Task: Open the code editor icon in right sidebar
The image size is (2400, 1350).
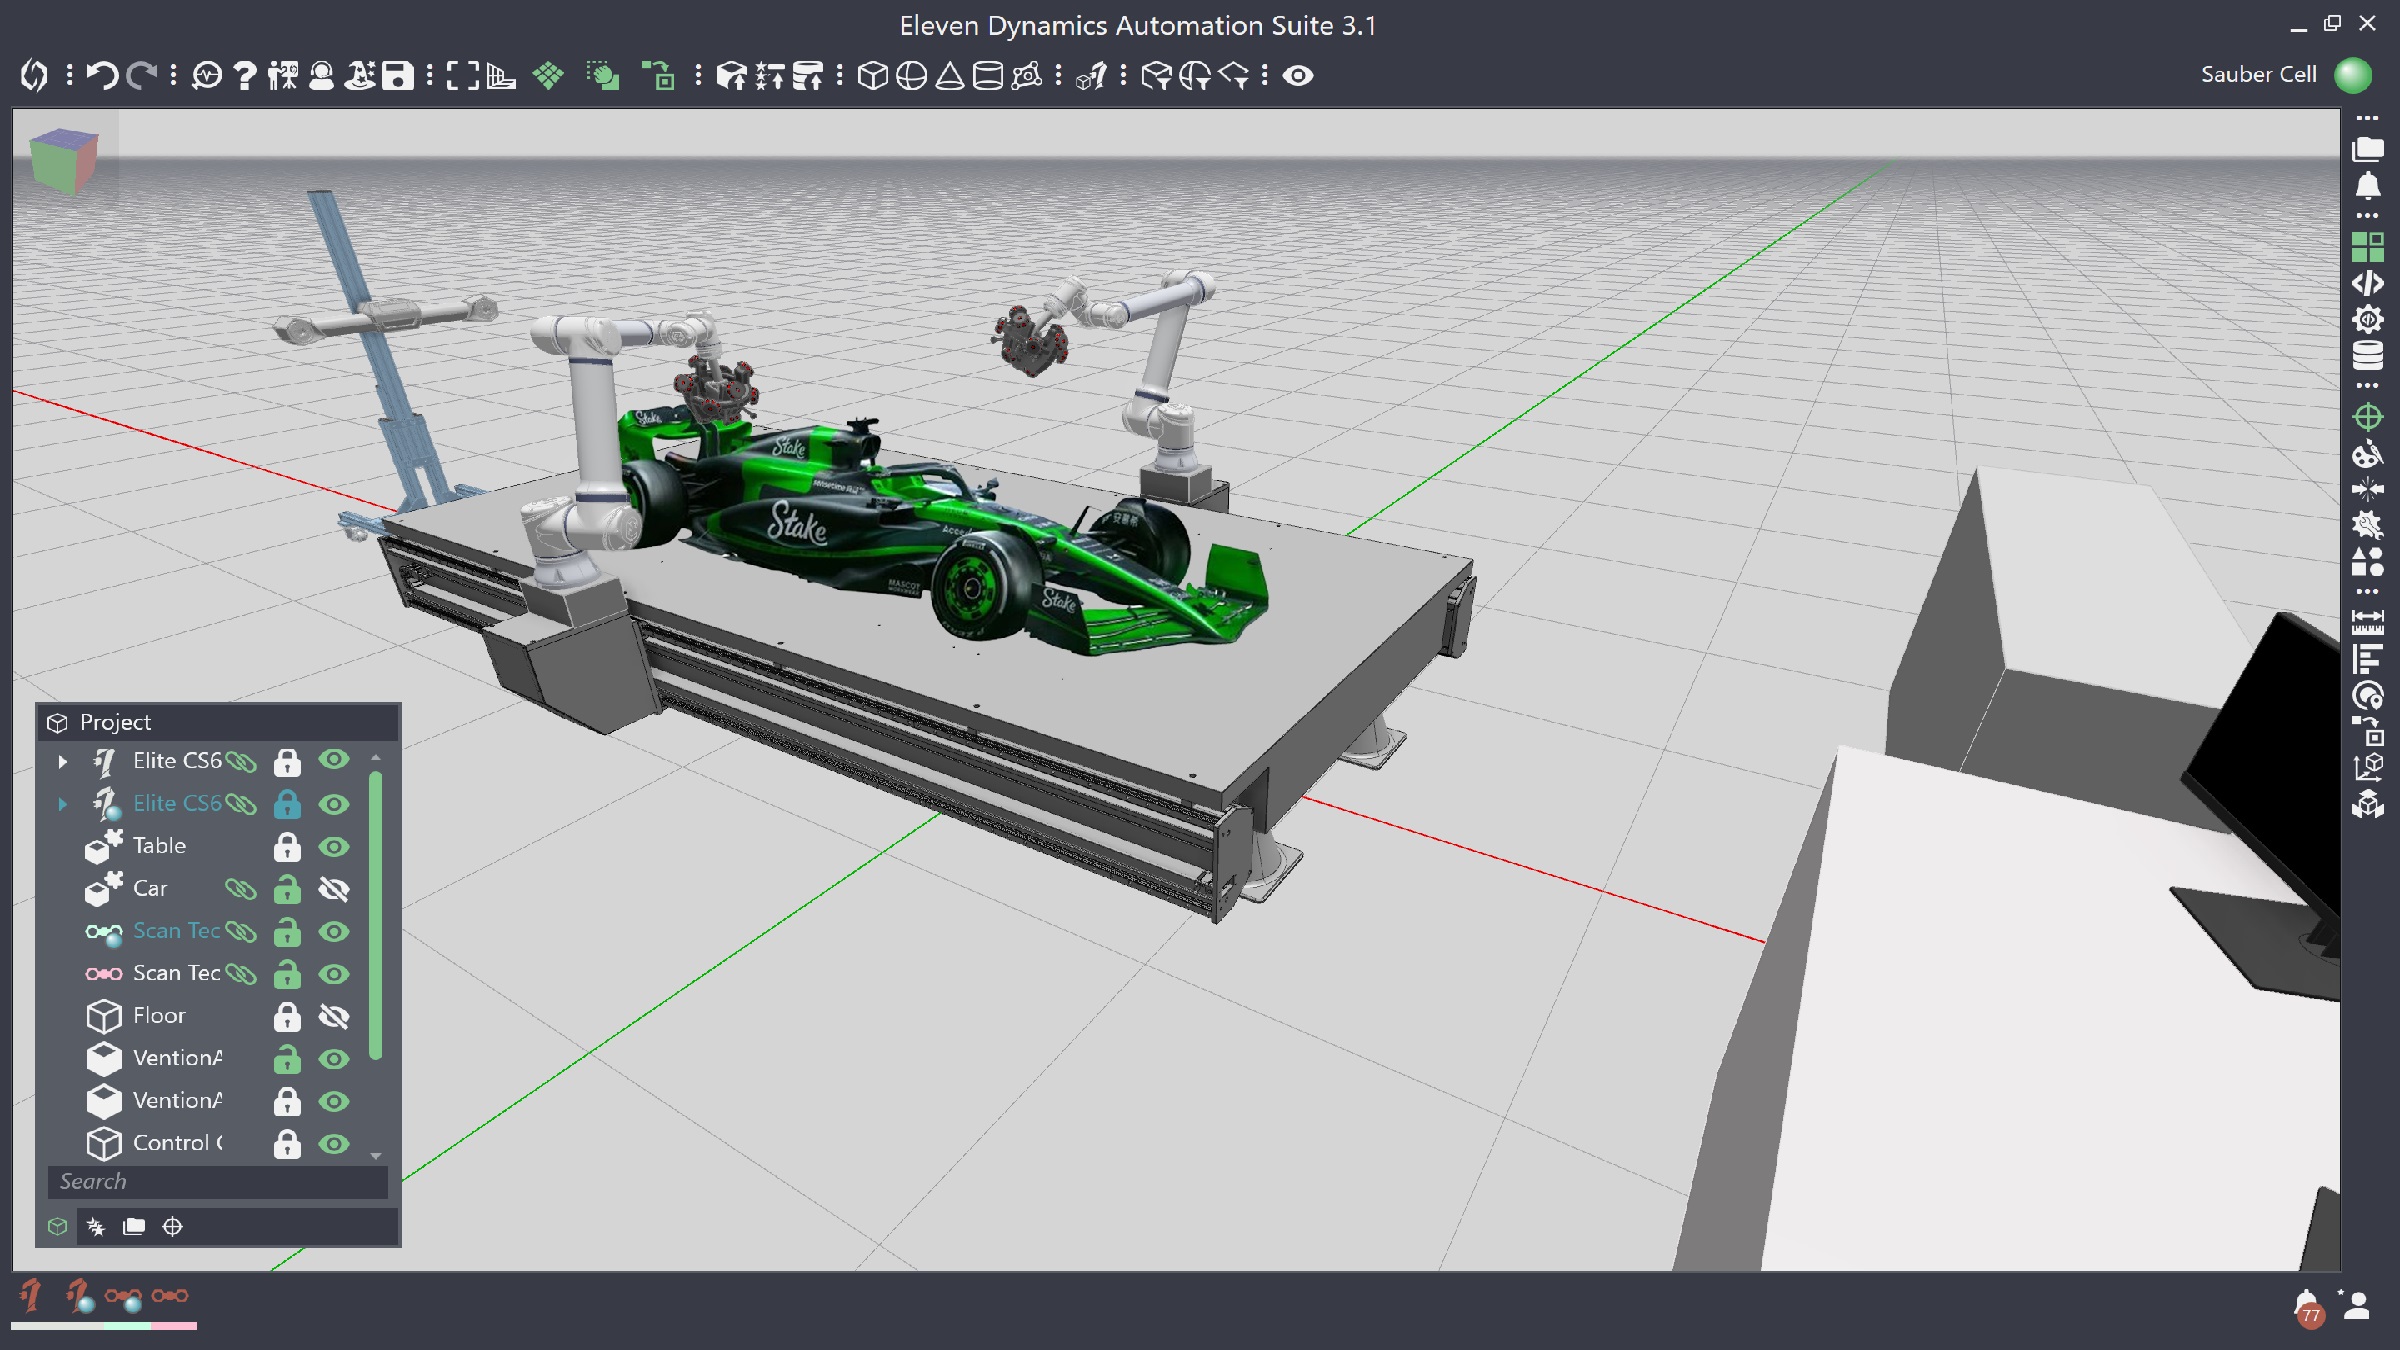Action: click(2367, 283)
